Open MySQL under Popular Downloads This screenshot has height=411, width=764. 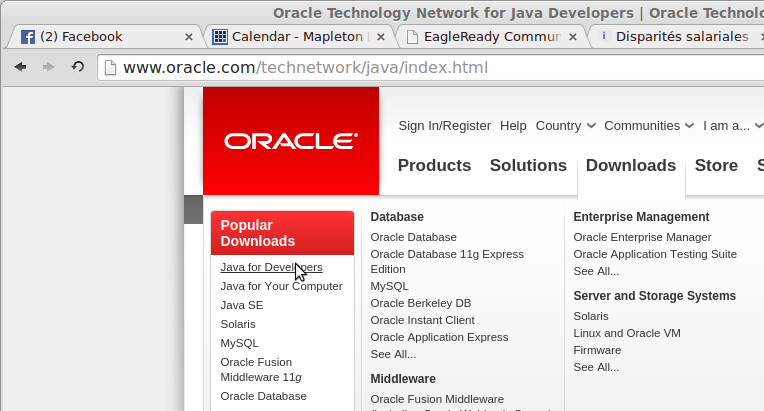[239, 343]
